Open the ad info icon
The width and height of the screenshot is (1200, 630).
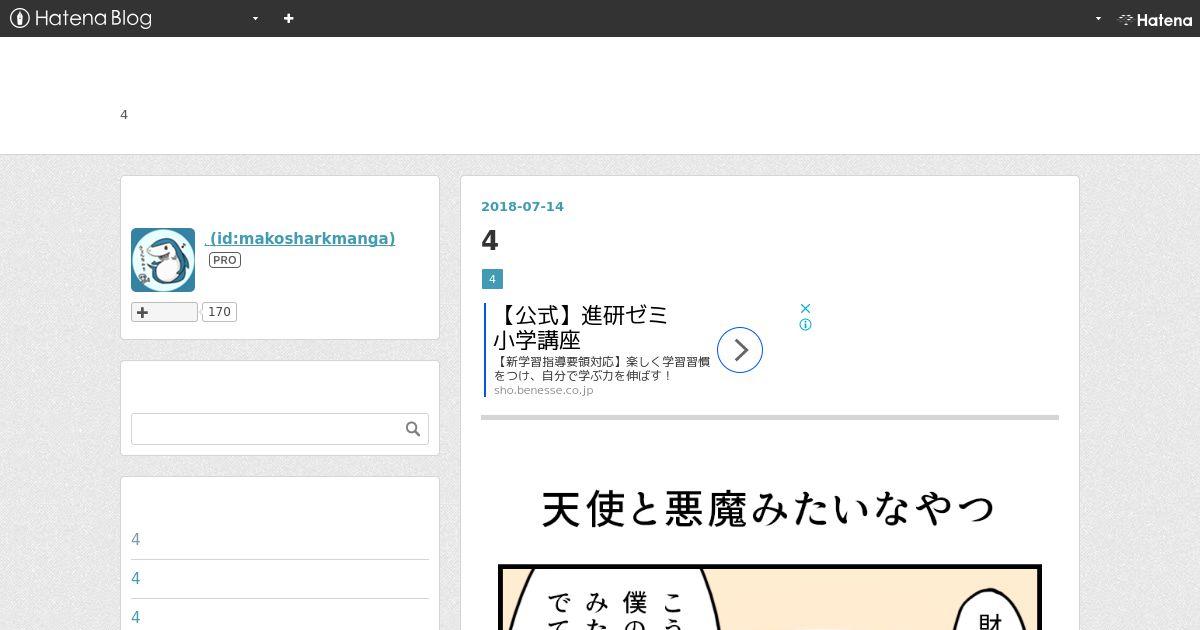coord(805,325)
